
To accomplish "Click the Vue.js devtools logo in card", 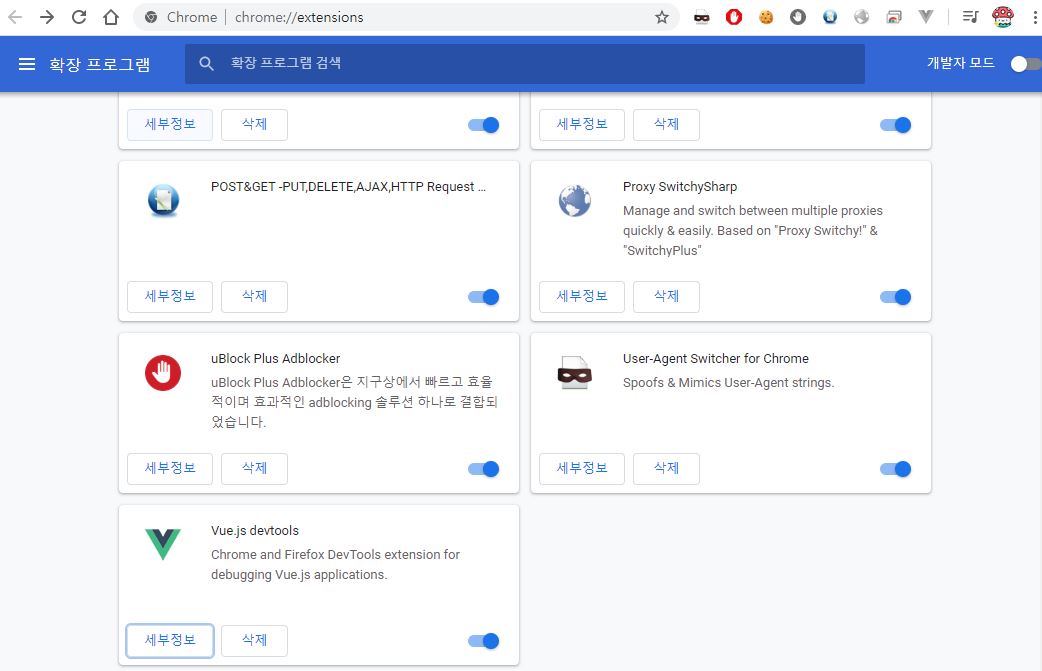I will 163,544.
